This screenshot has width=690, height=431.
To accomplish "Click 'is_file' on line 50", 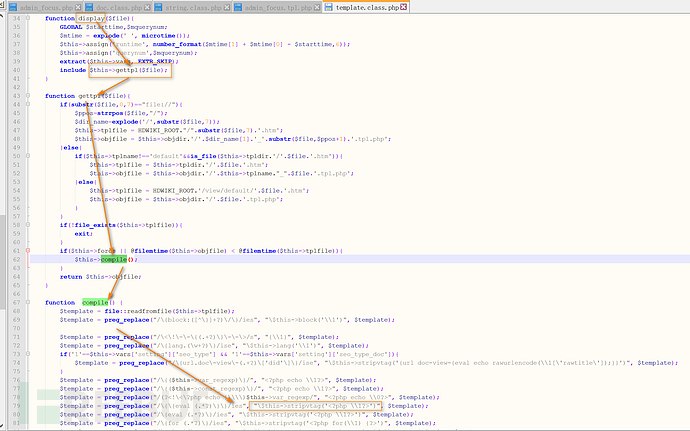I will point(205,156).
